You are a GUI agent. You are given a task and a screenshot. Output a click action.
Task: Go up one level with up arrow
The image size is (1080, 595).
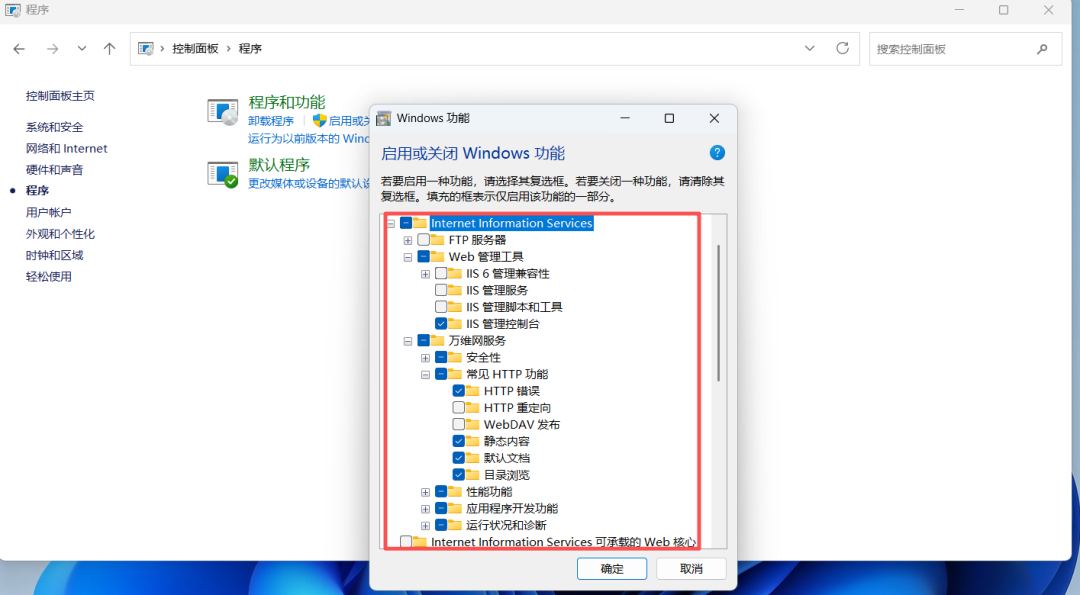[x=110, y=49]
